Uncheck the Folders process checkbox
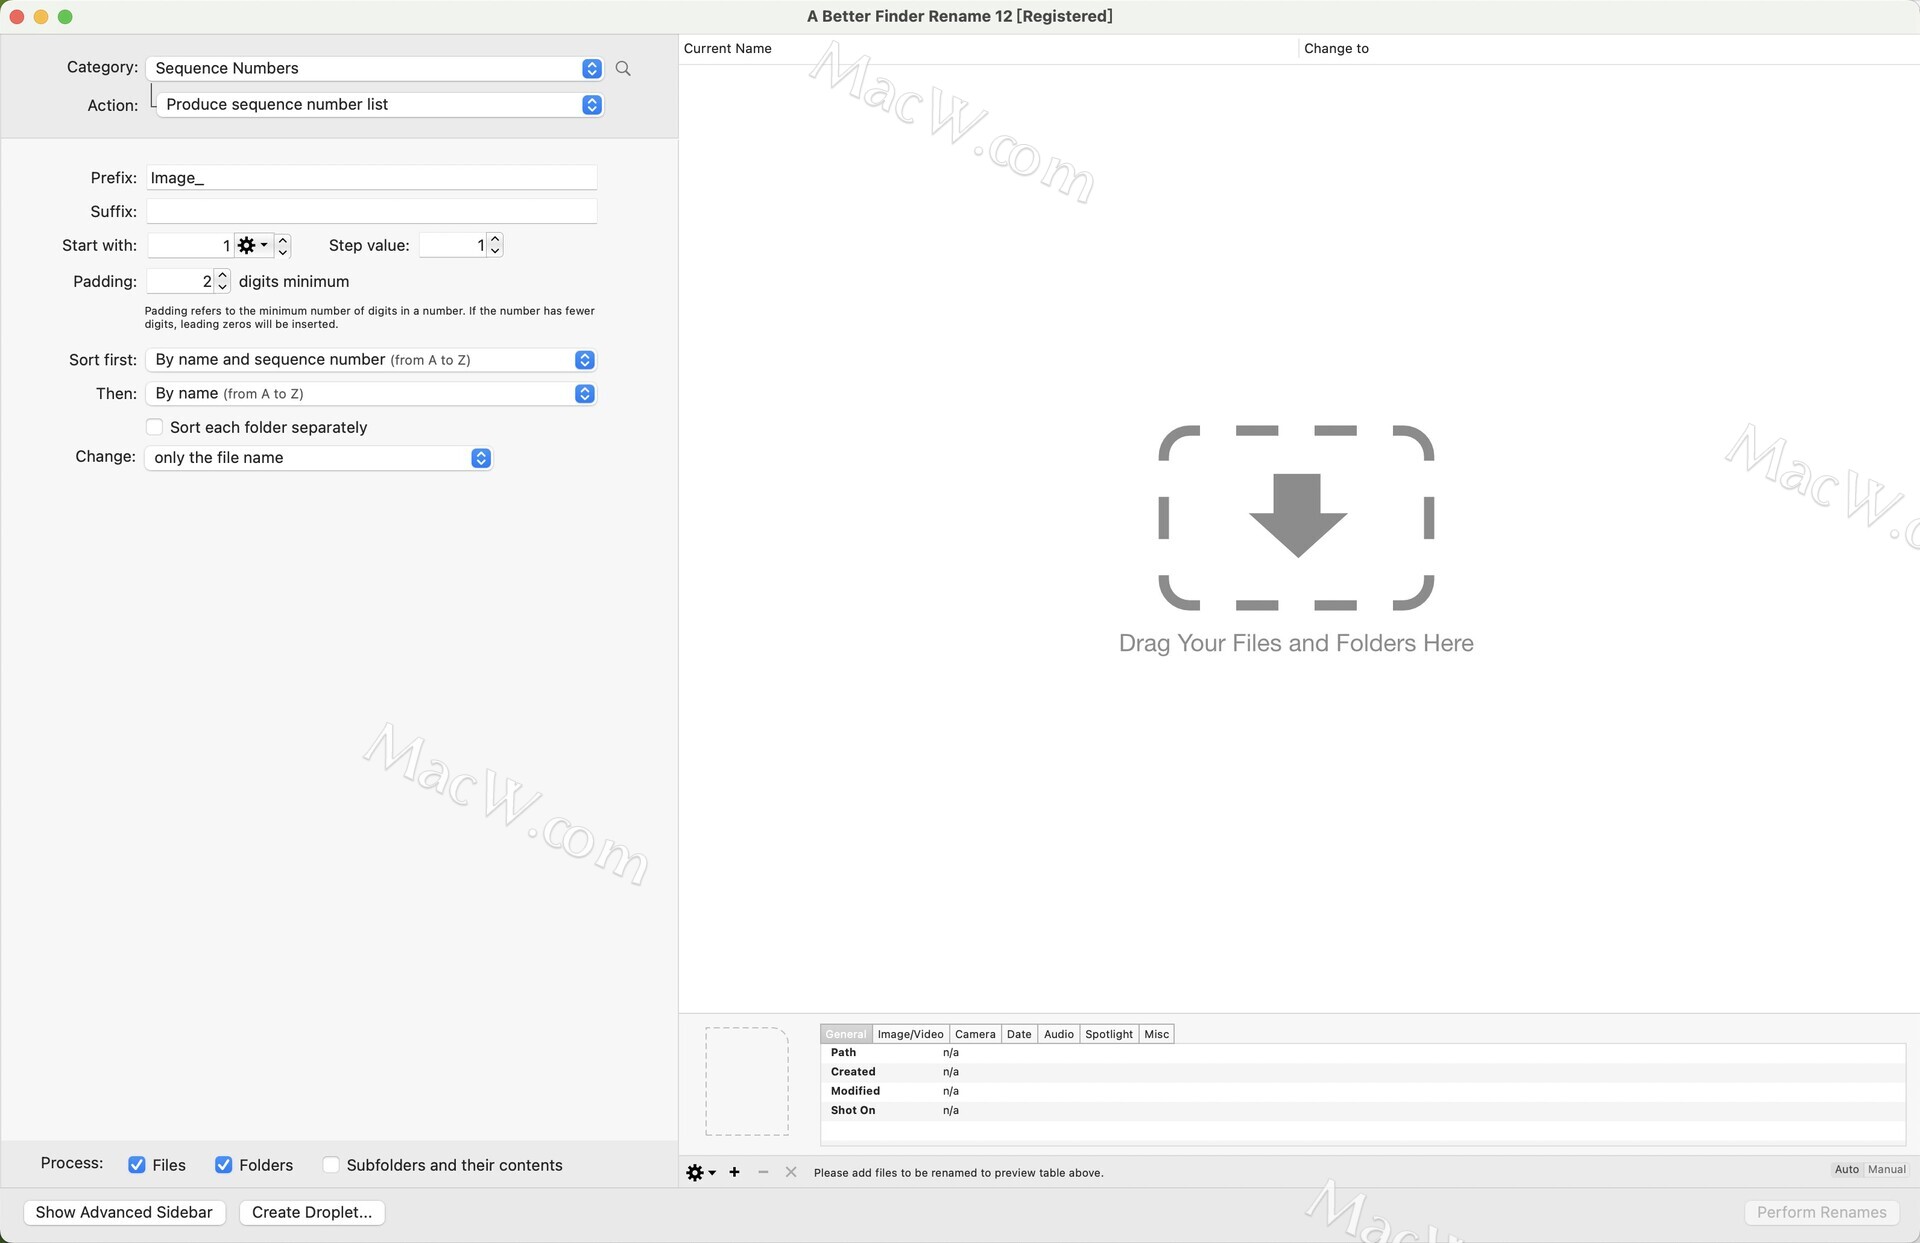1920x1243 pixels. click(x=224, y=1165)
